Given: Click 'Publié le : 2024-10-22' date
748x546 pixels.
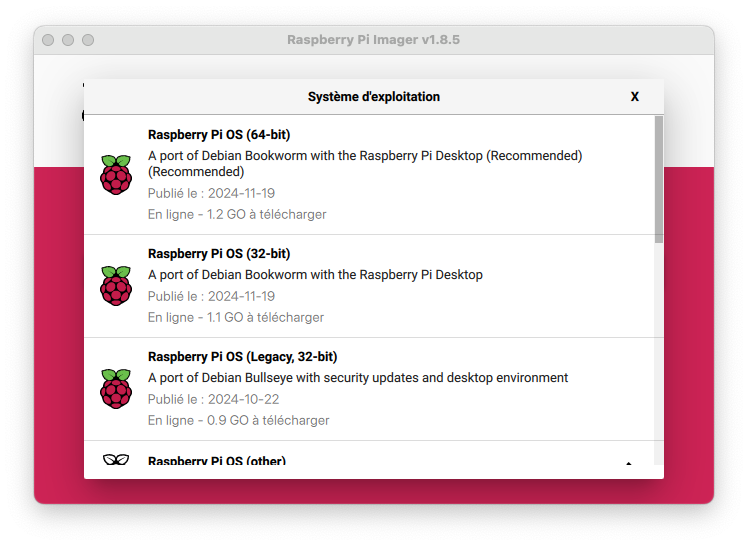Looking at the screenshot, I should 213,400.
